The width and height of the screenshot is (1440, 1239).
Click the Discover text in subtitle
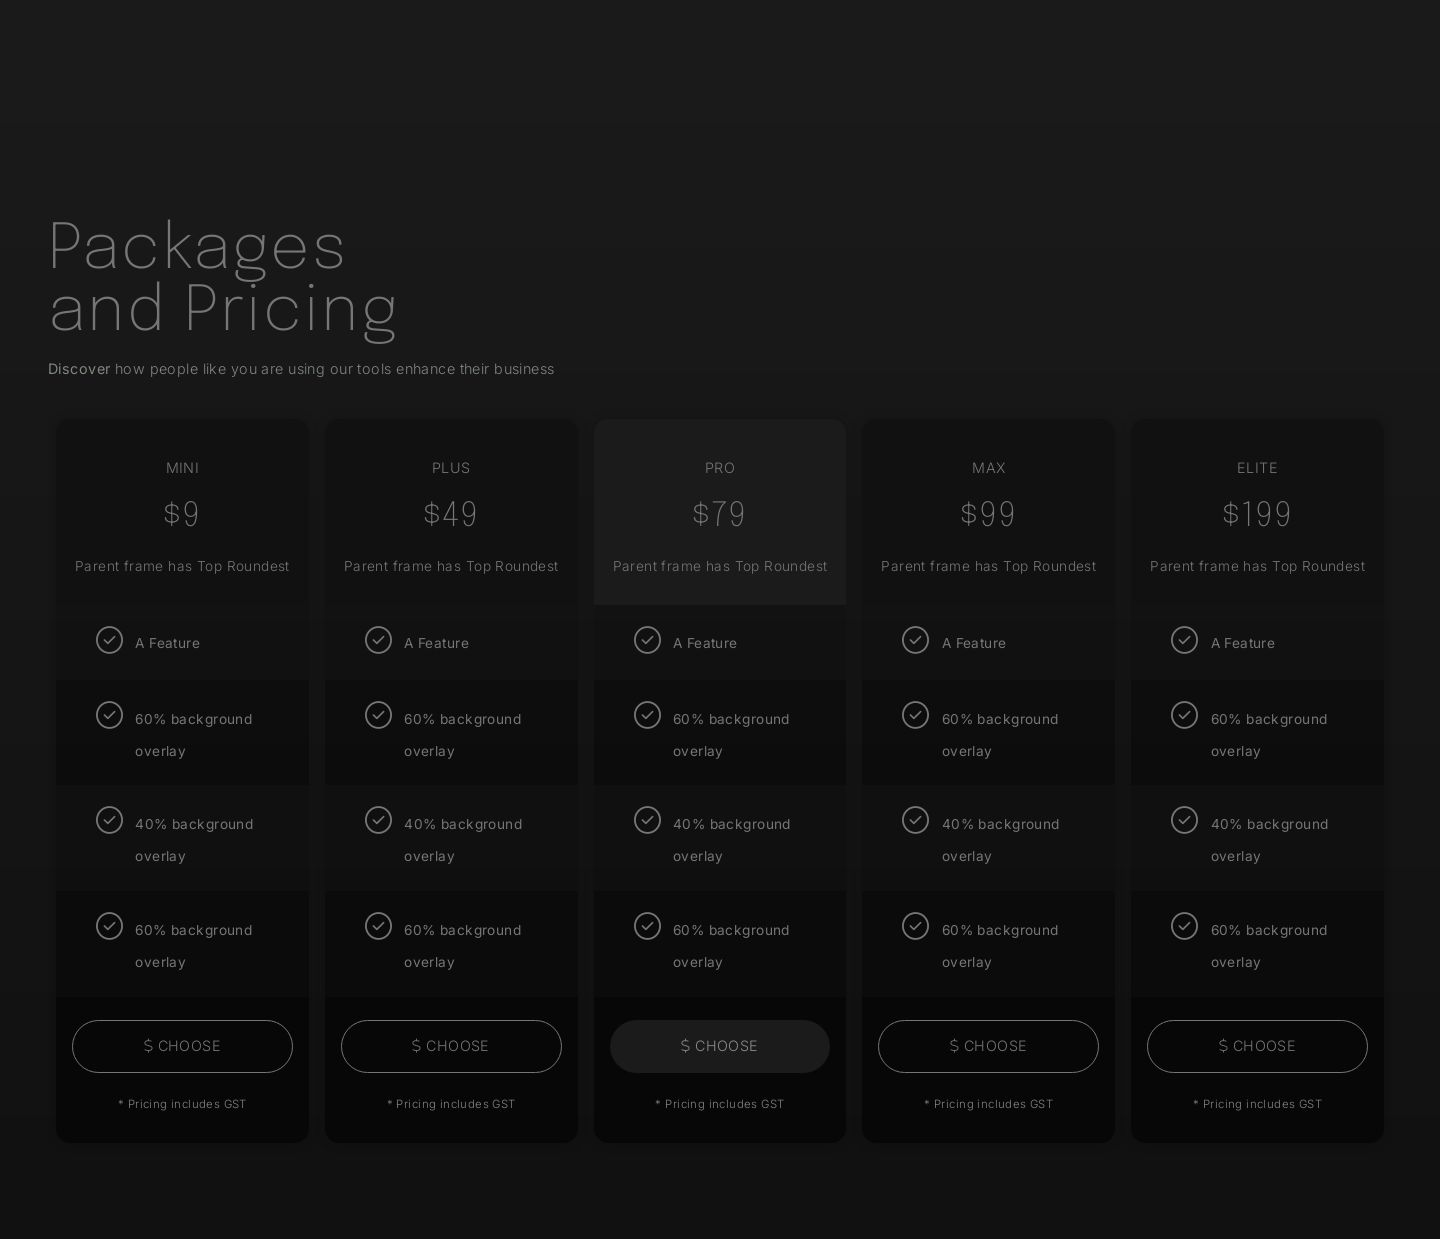tap(79, 369)
